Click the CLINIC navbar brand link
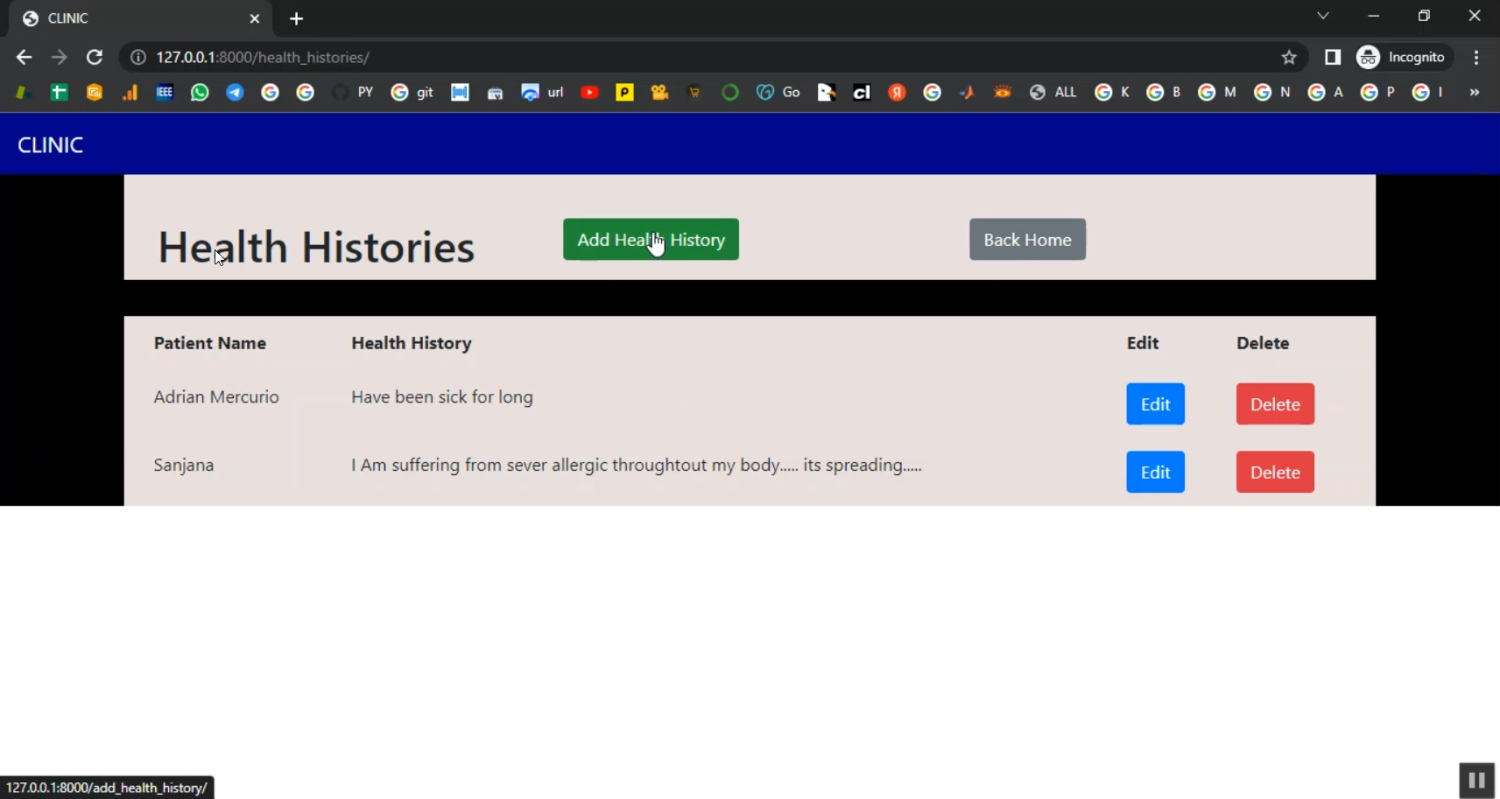 (x=50, y=145)
